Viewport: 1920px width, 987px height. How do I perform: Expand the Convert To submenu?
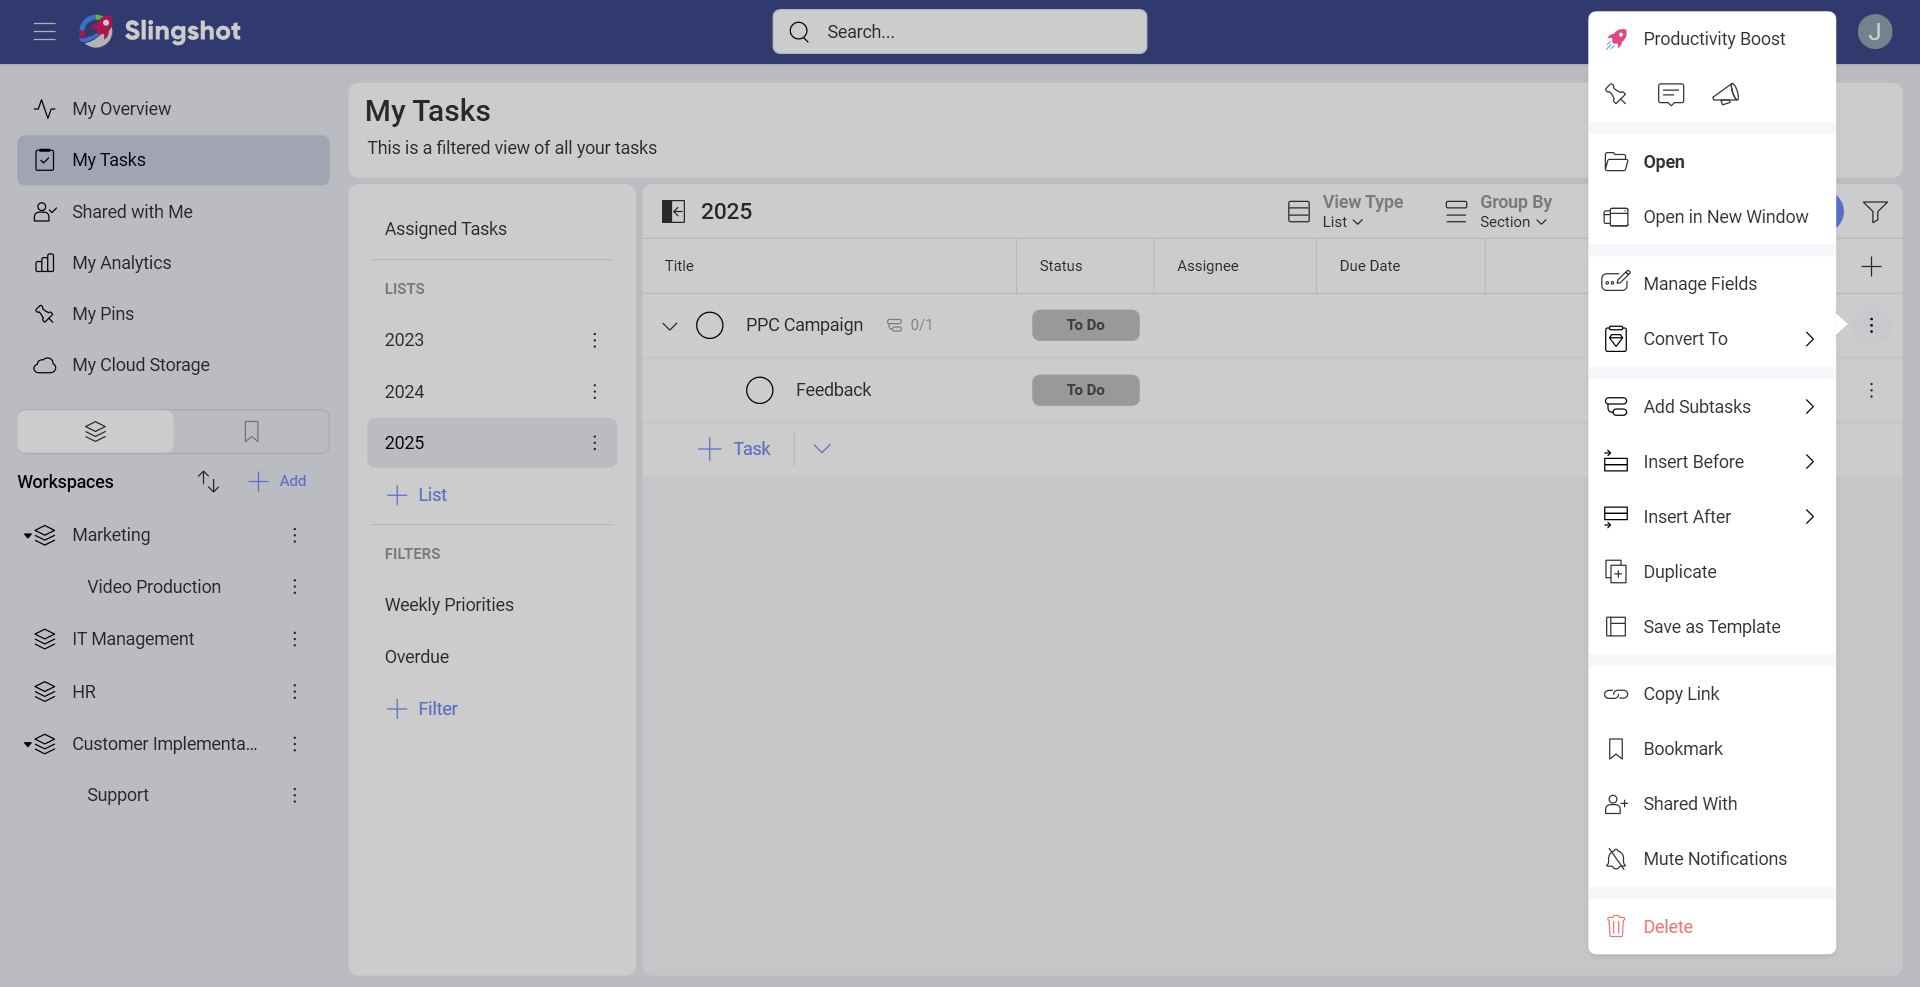pos(1712,339)
